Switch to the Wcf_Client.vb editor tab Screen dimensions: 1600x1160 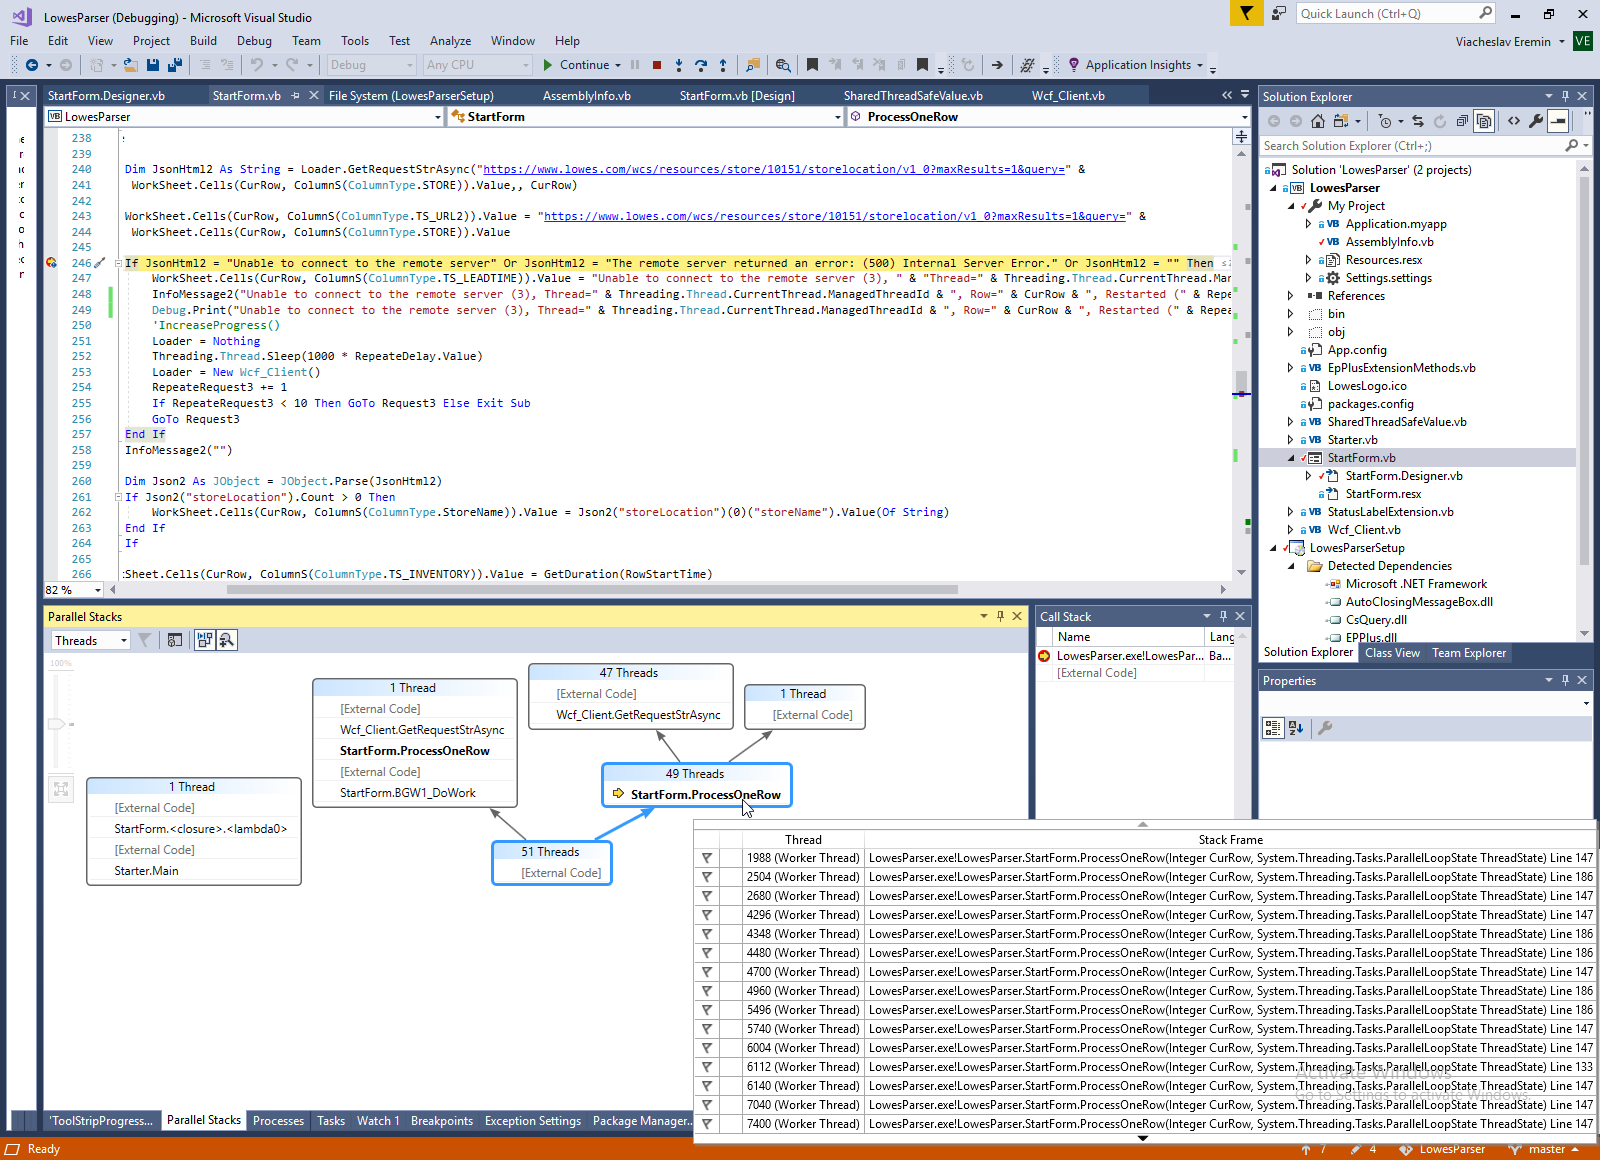click(1068, 96)
